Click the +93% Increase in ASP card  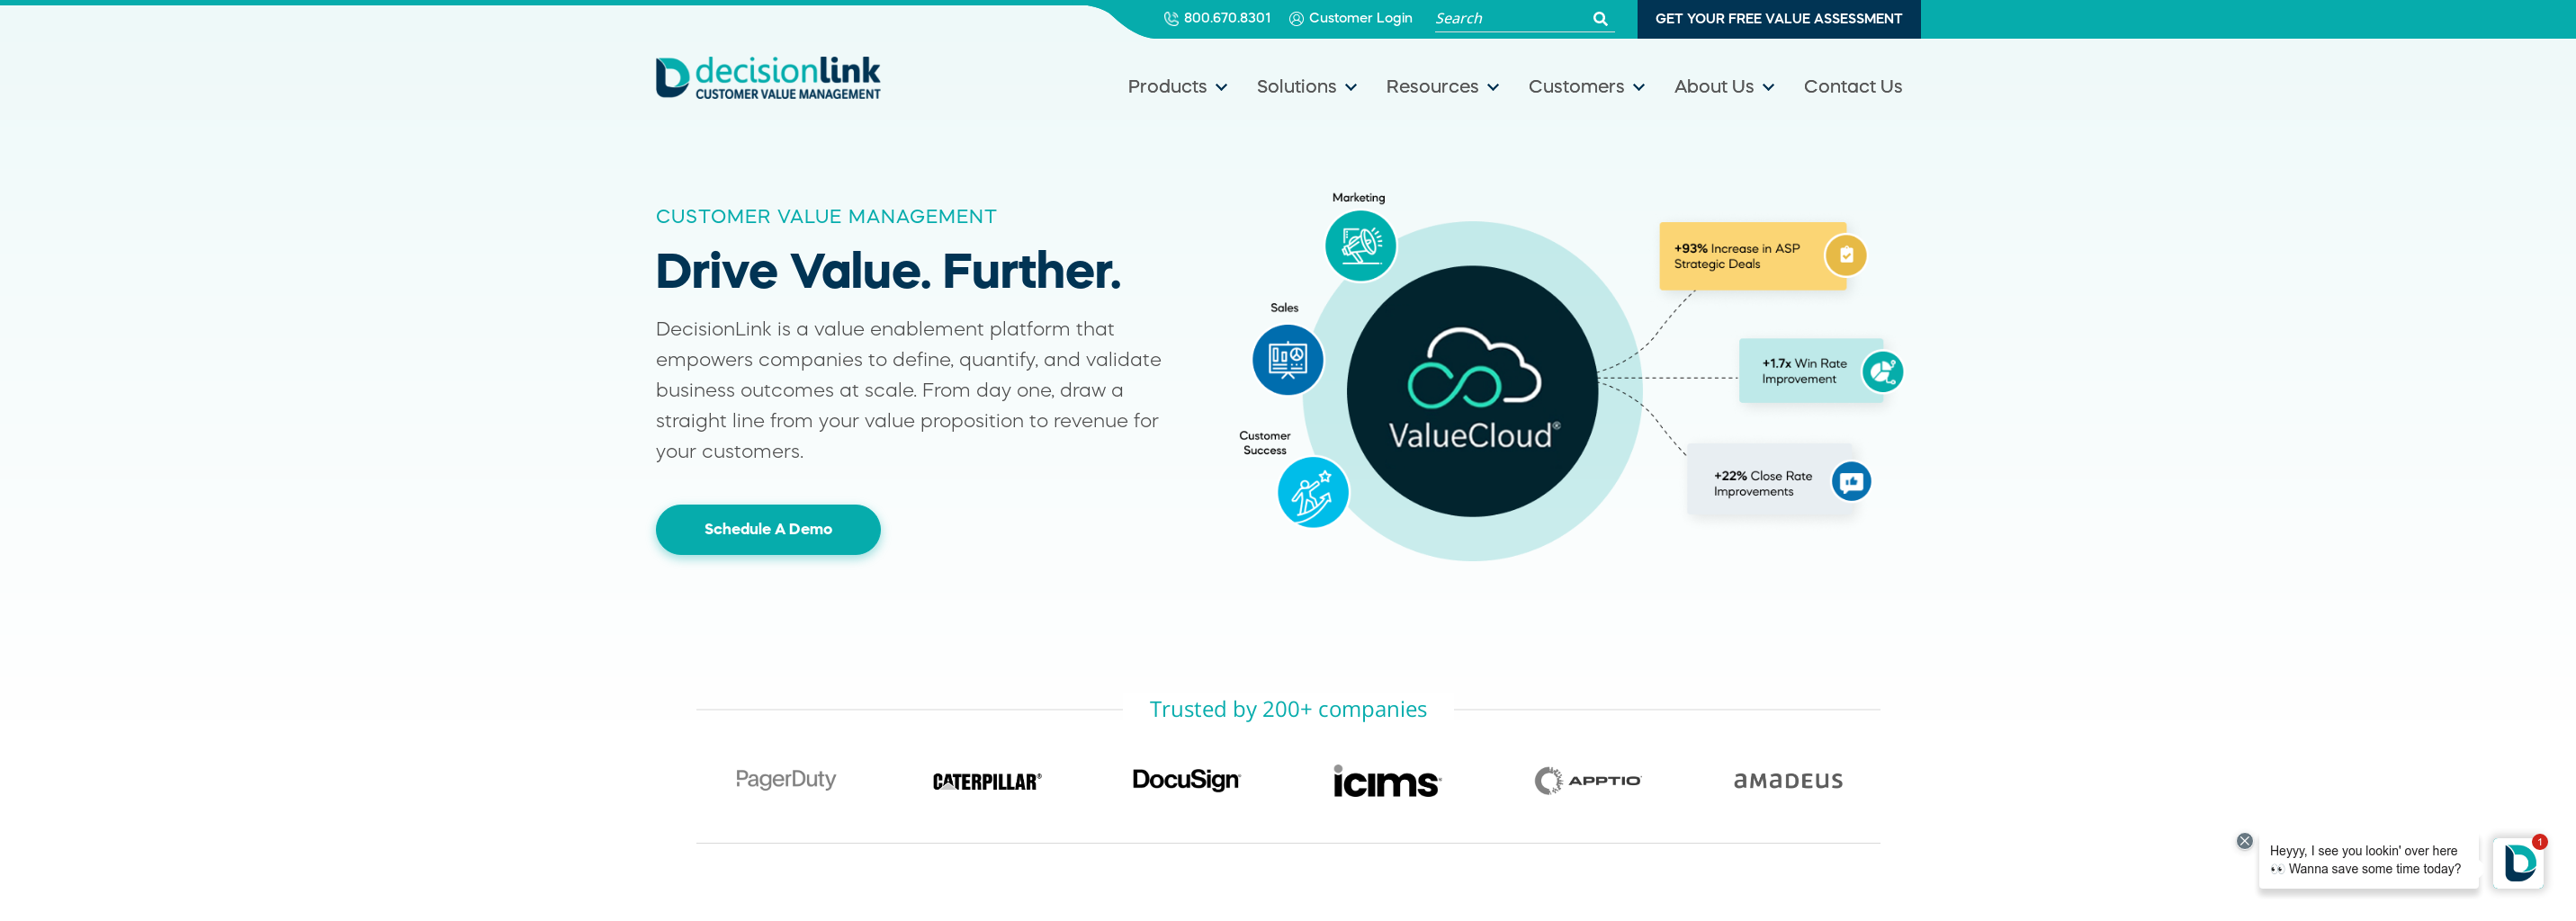1752,256
